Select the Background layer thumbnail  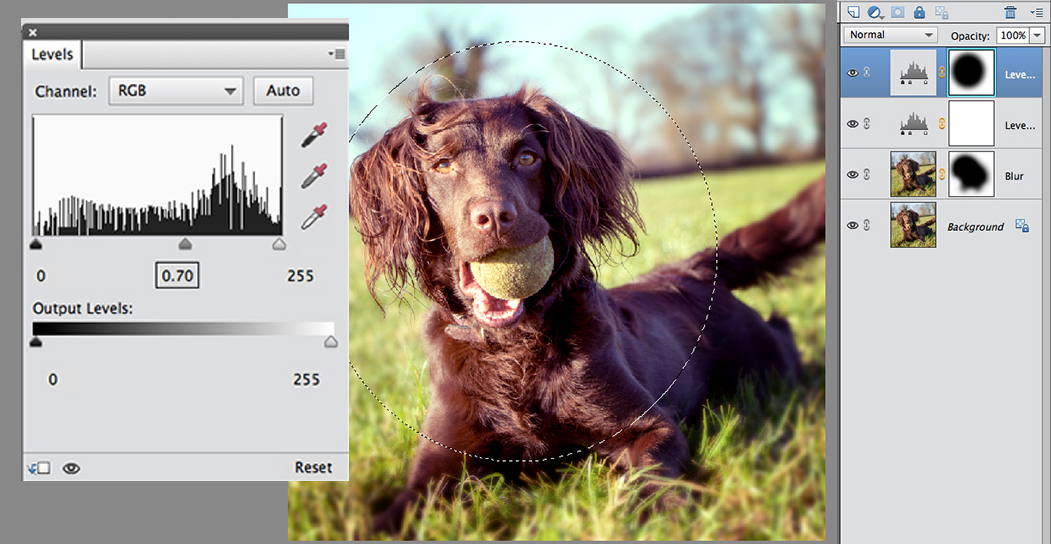pos(913,226)
